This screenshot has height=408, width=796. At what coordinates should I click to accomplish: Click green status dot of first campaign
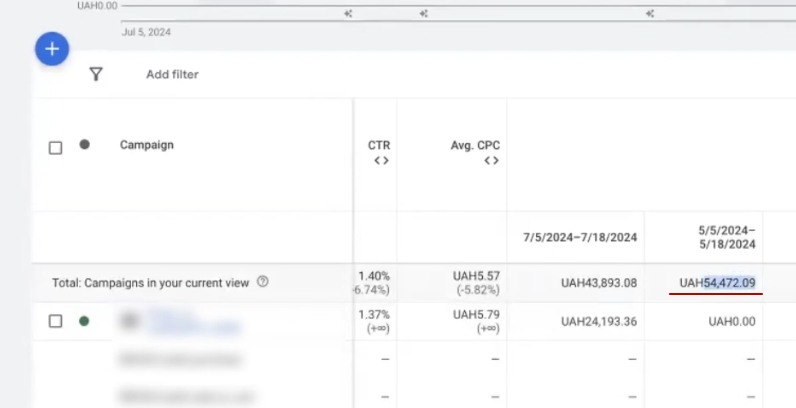84,321
